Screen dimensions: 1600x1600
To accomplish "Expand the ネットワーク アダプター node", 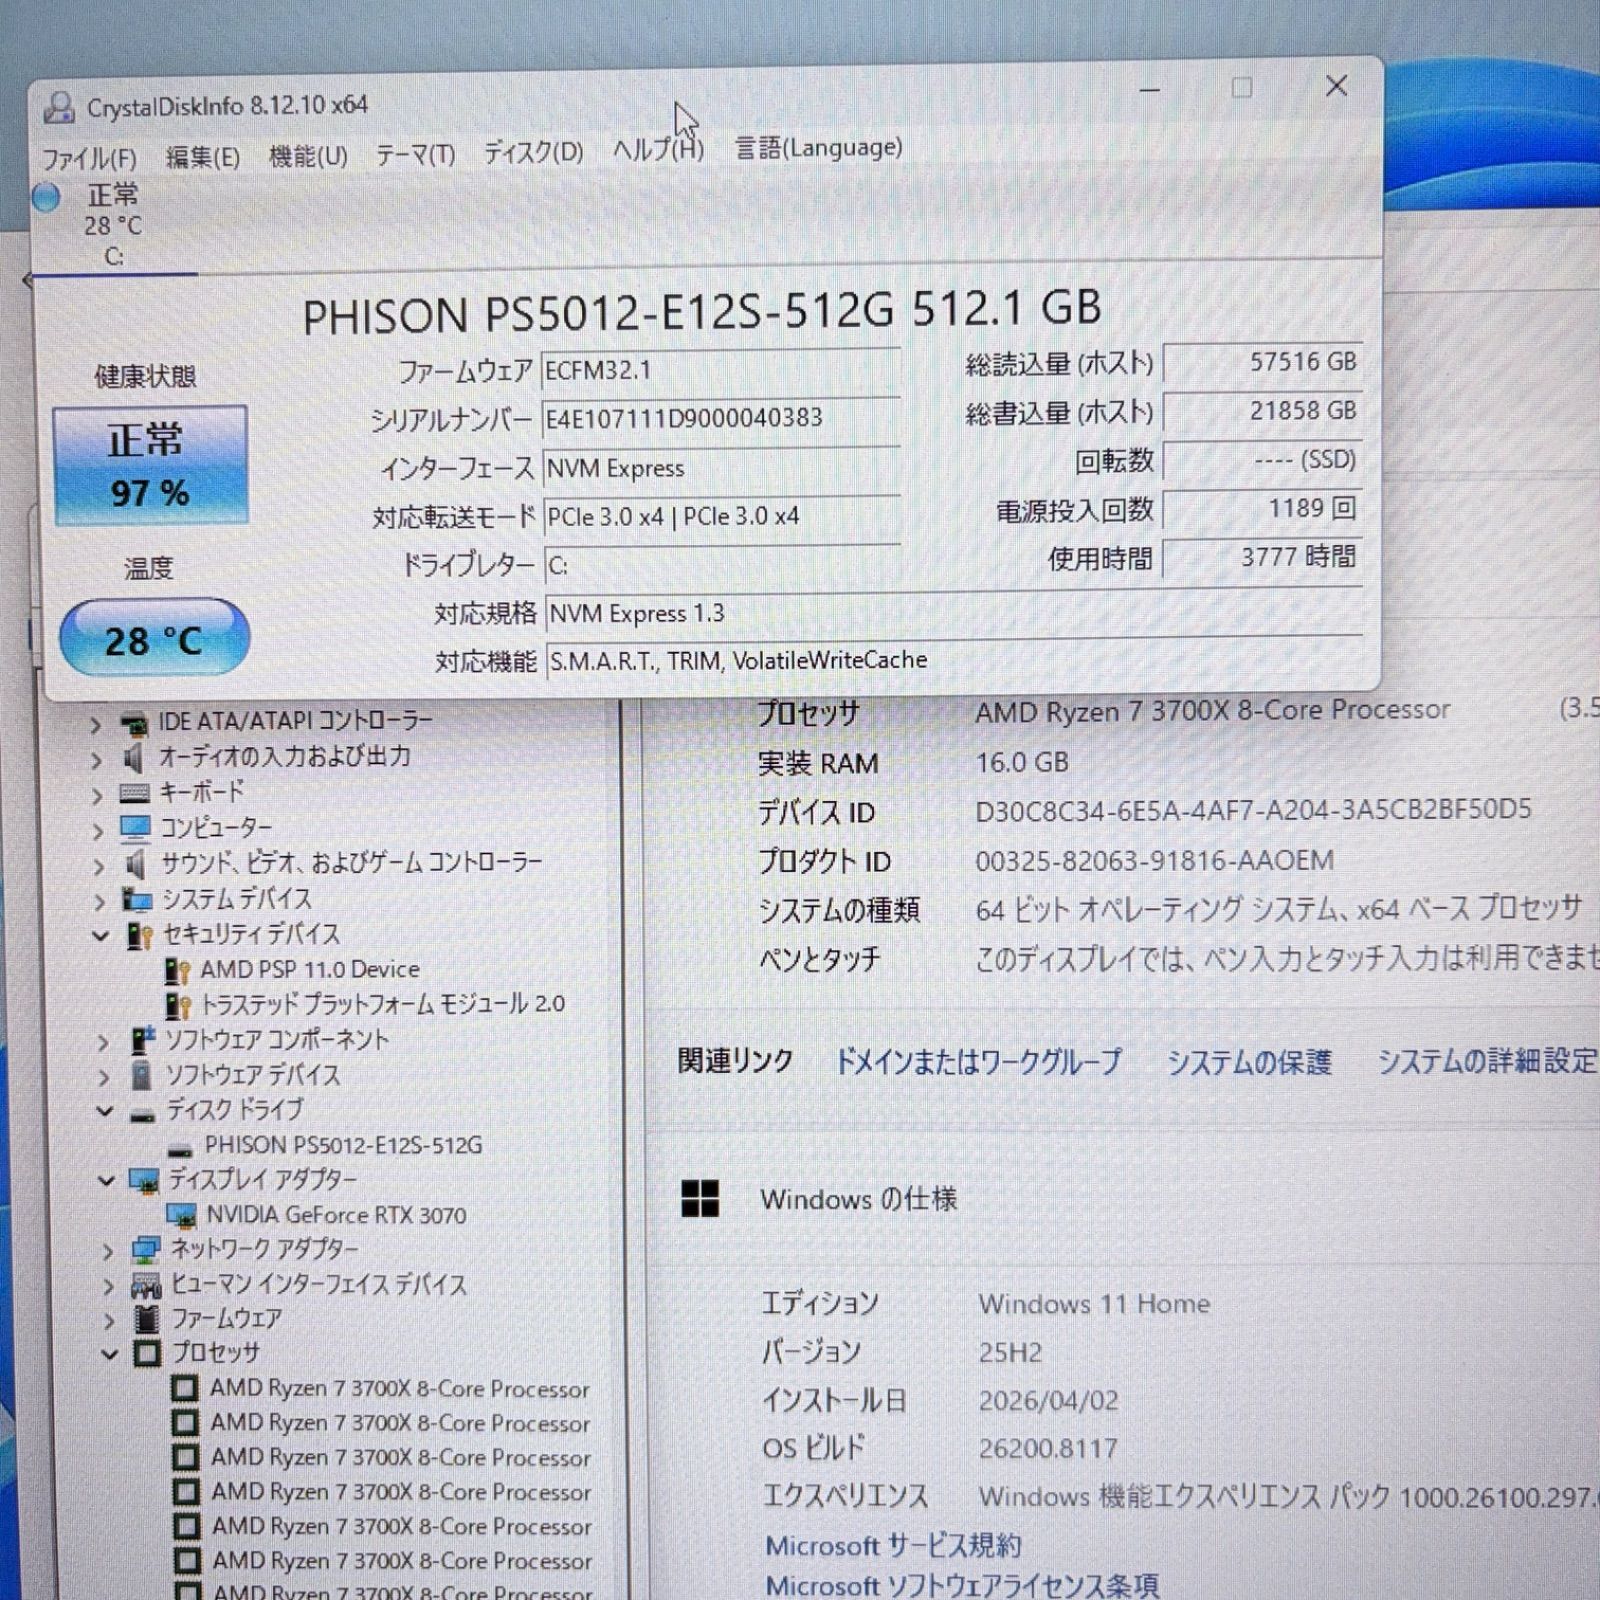I will (108, 1251).
